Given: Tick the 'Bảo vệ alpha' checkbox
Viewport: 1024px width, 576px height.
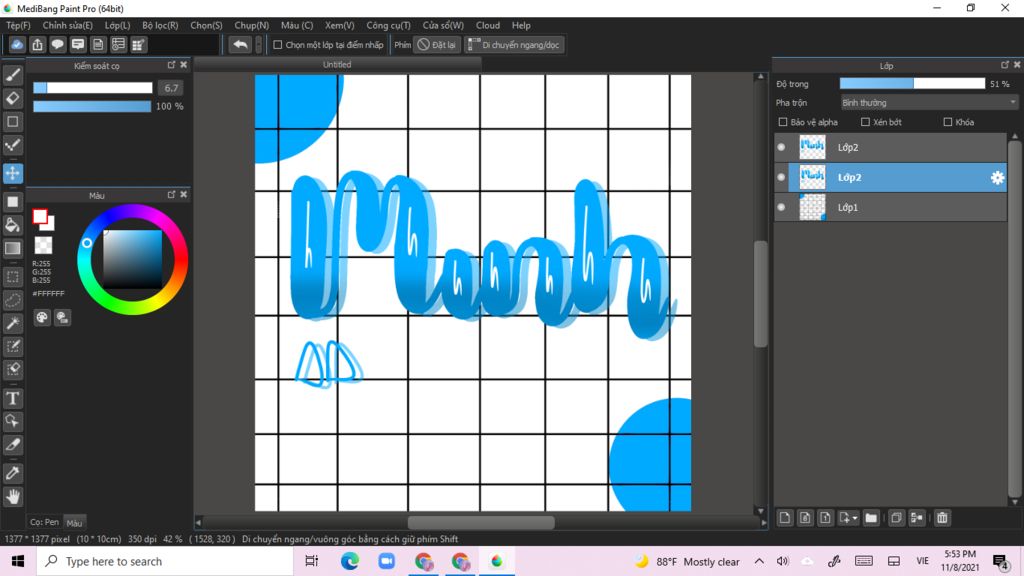Looking at the screenshot, I should coord(782,122).
